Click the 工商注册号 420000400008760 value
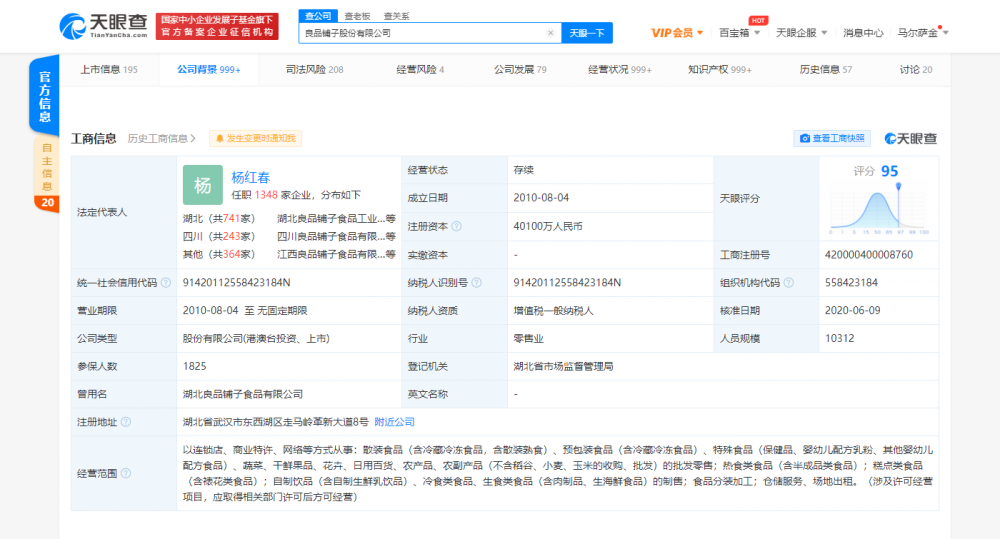Image resolution: width=1000 pixels, height=539 pixels. 869,255
